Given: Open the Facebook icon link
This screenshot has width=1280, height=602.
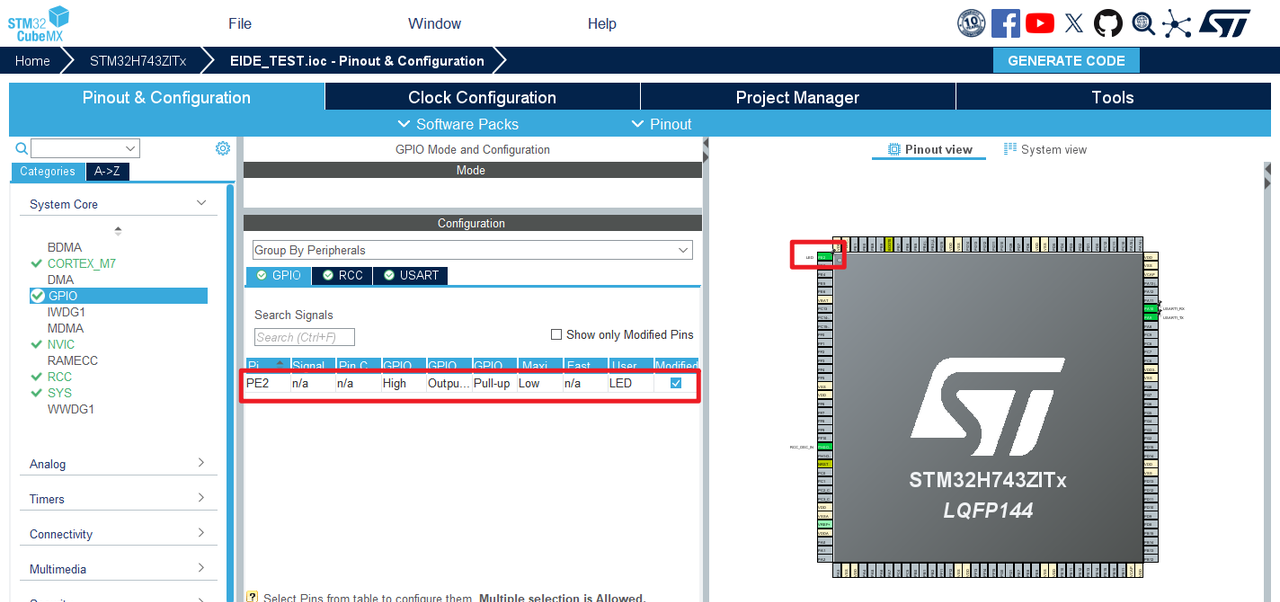Looking at the screenshot, I should click(x=1005, y=23).
